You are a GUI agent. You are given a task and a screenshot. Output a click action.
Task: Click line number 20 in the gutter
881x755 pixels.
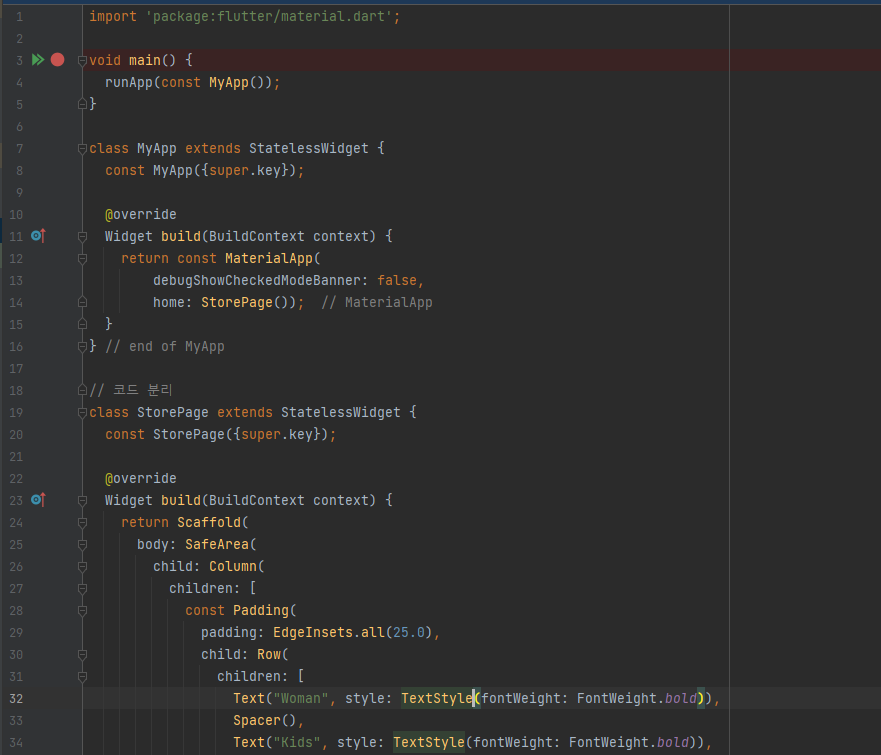click(16, 434)
